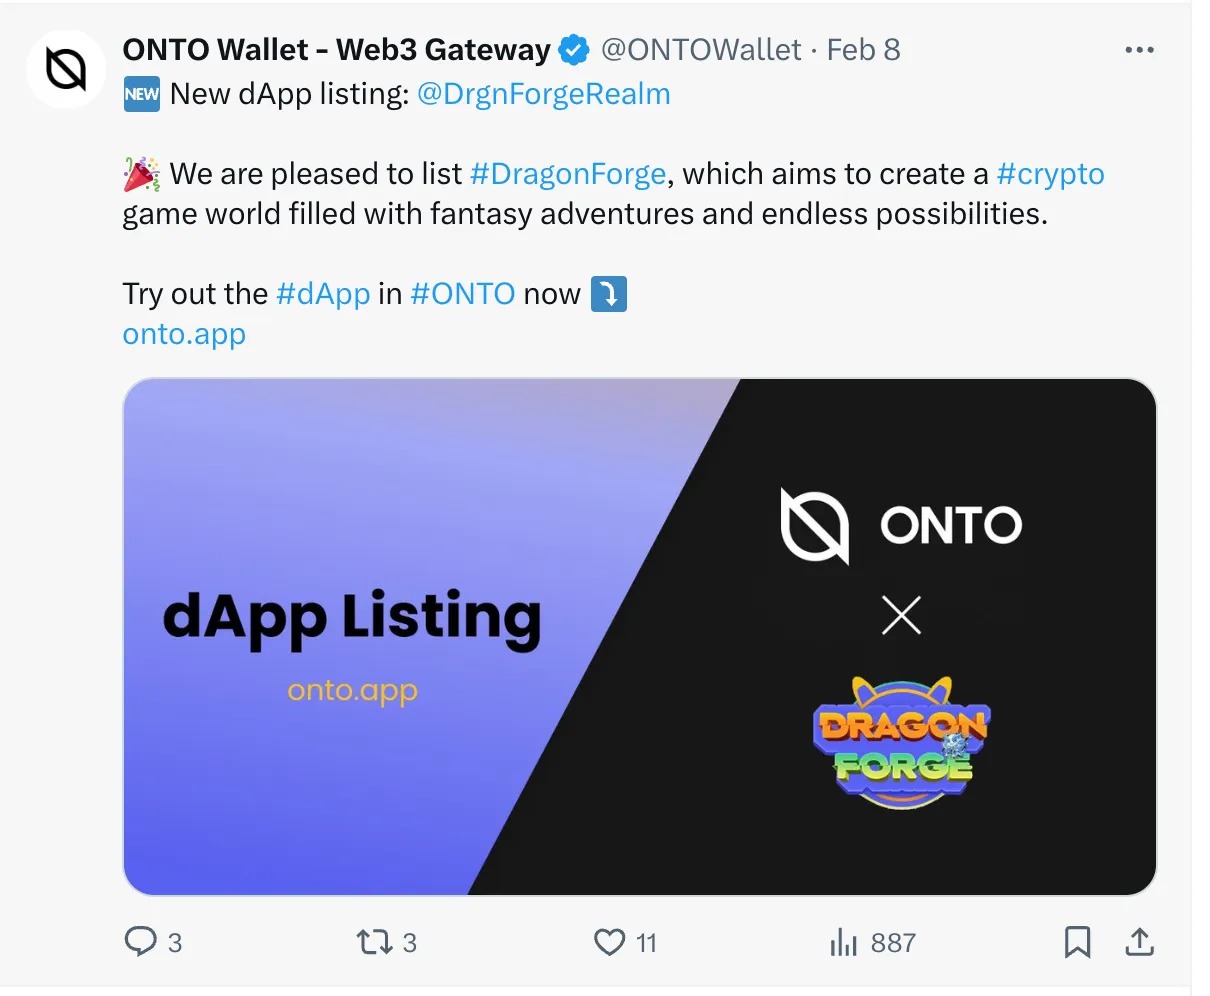Click the ONTO Wallet profile avatar
The image size is (1210, 996).
coord(66,69)
